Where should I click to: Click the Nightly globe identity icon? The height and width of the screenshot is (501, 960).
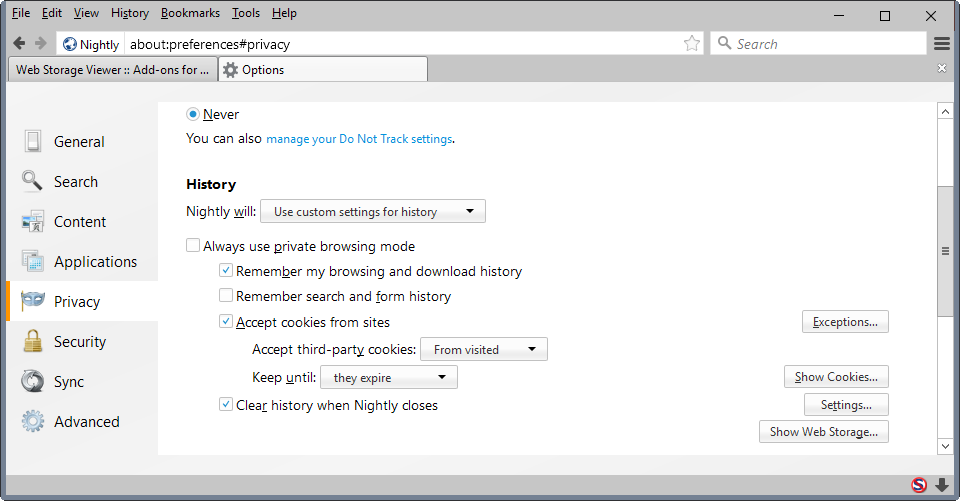click(70, 44)
